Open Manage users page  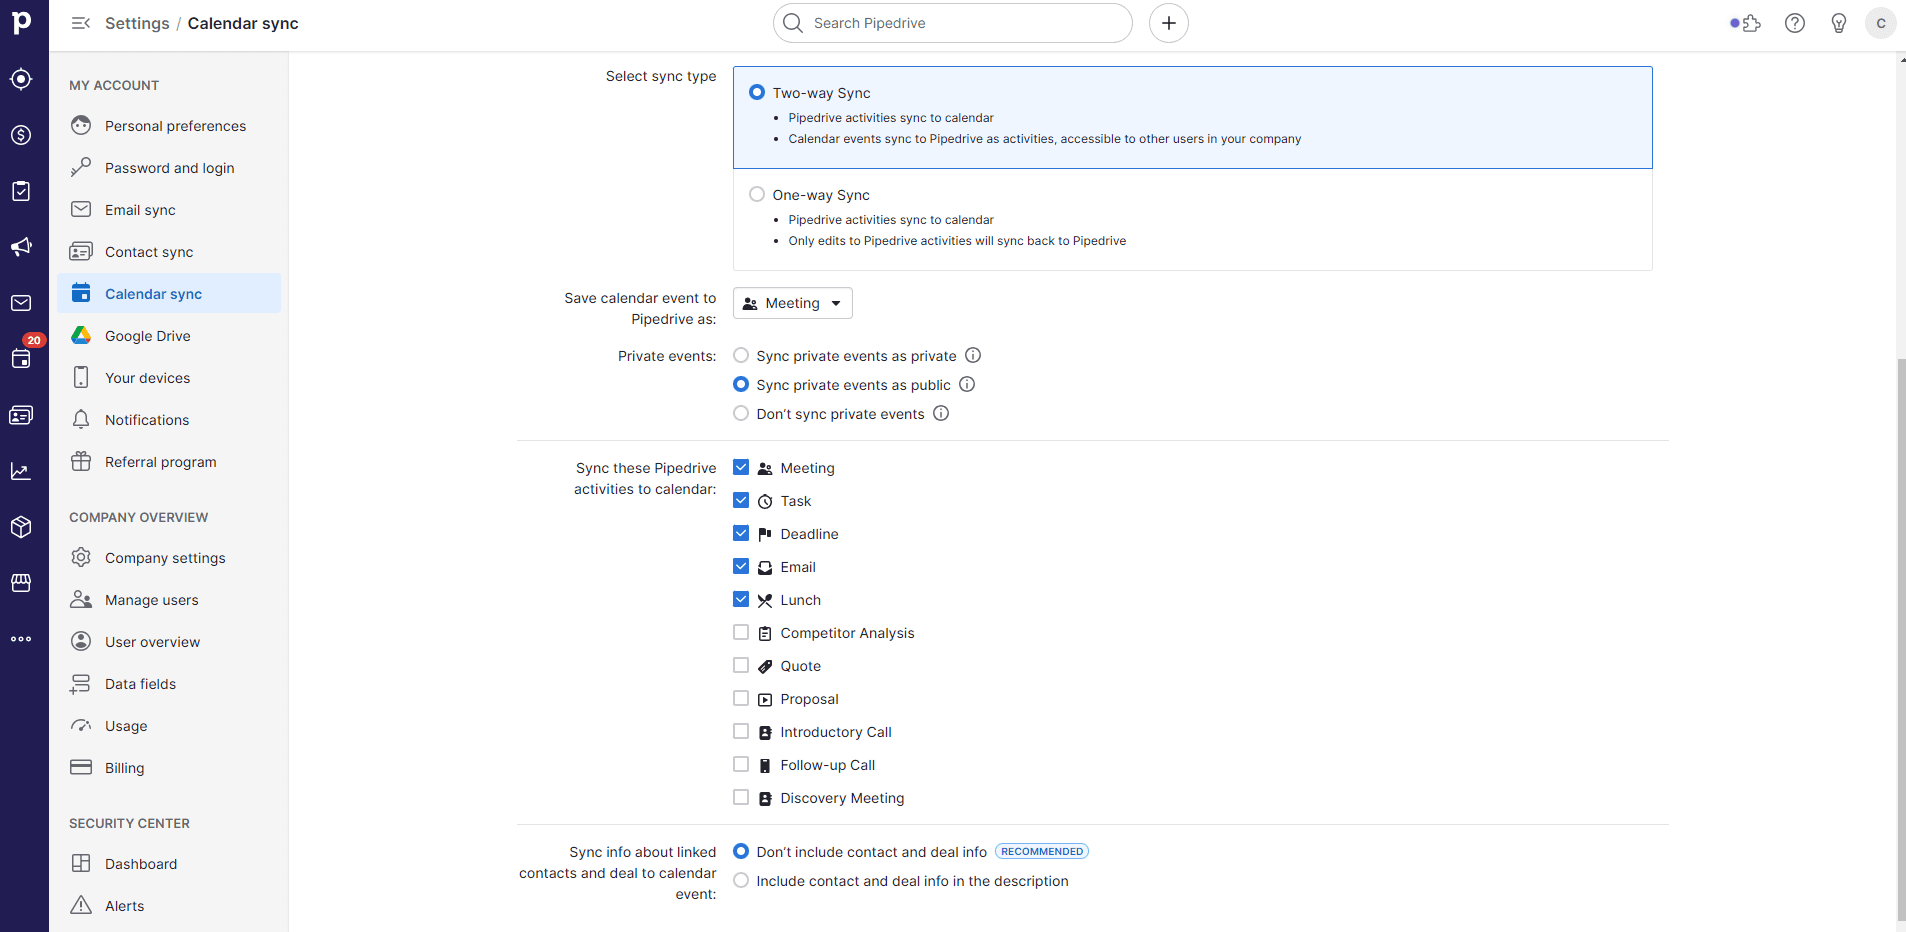pyautogui.click(x=169, y=600)
